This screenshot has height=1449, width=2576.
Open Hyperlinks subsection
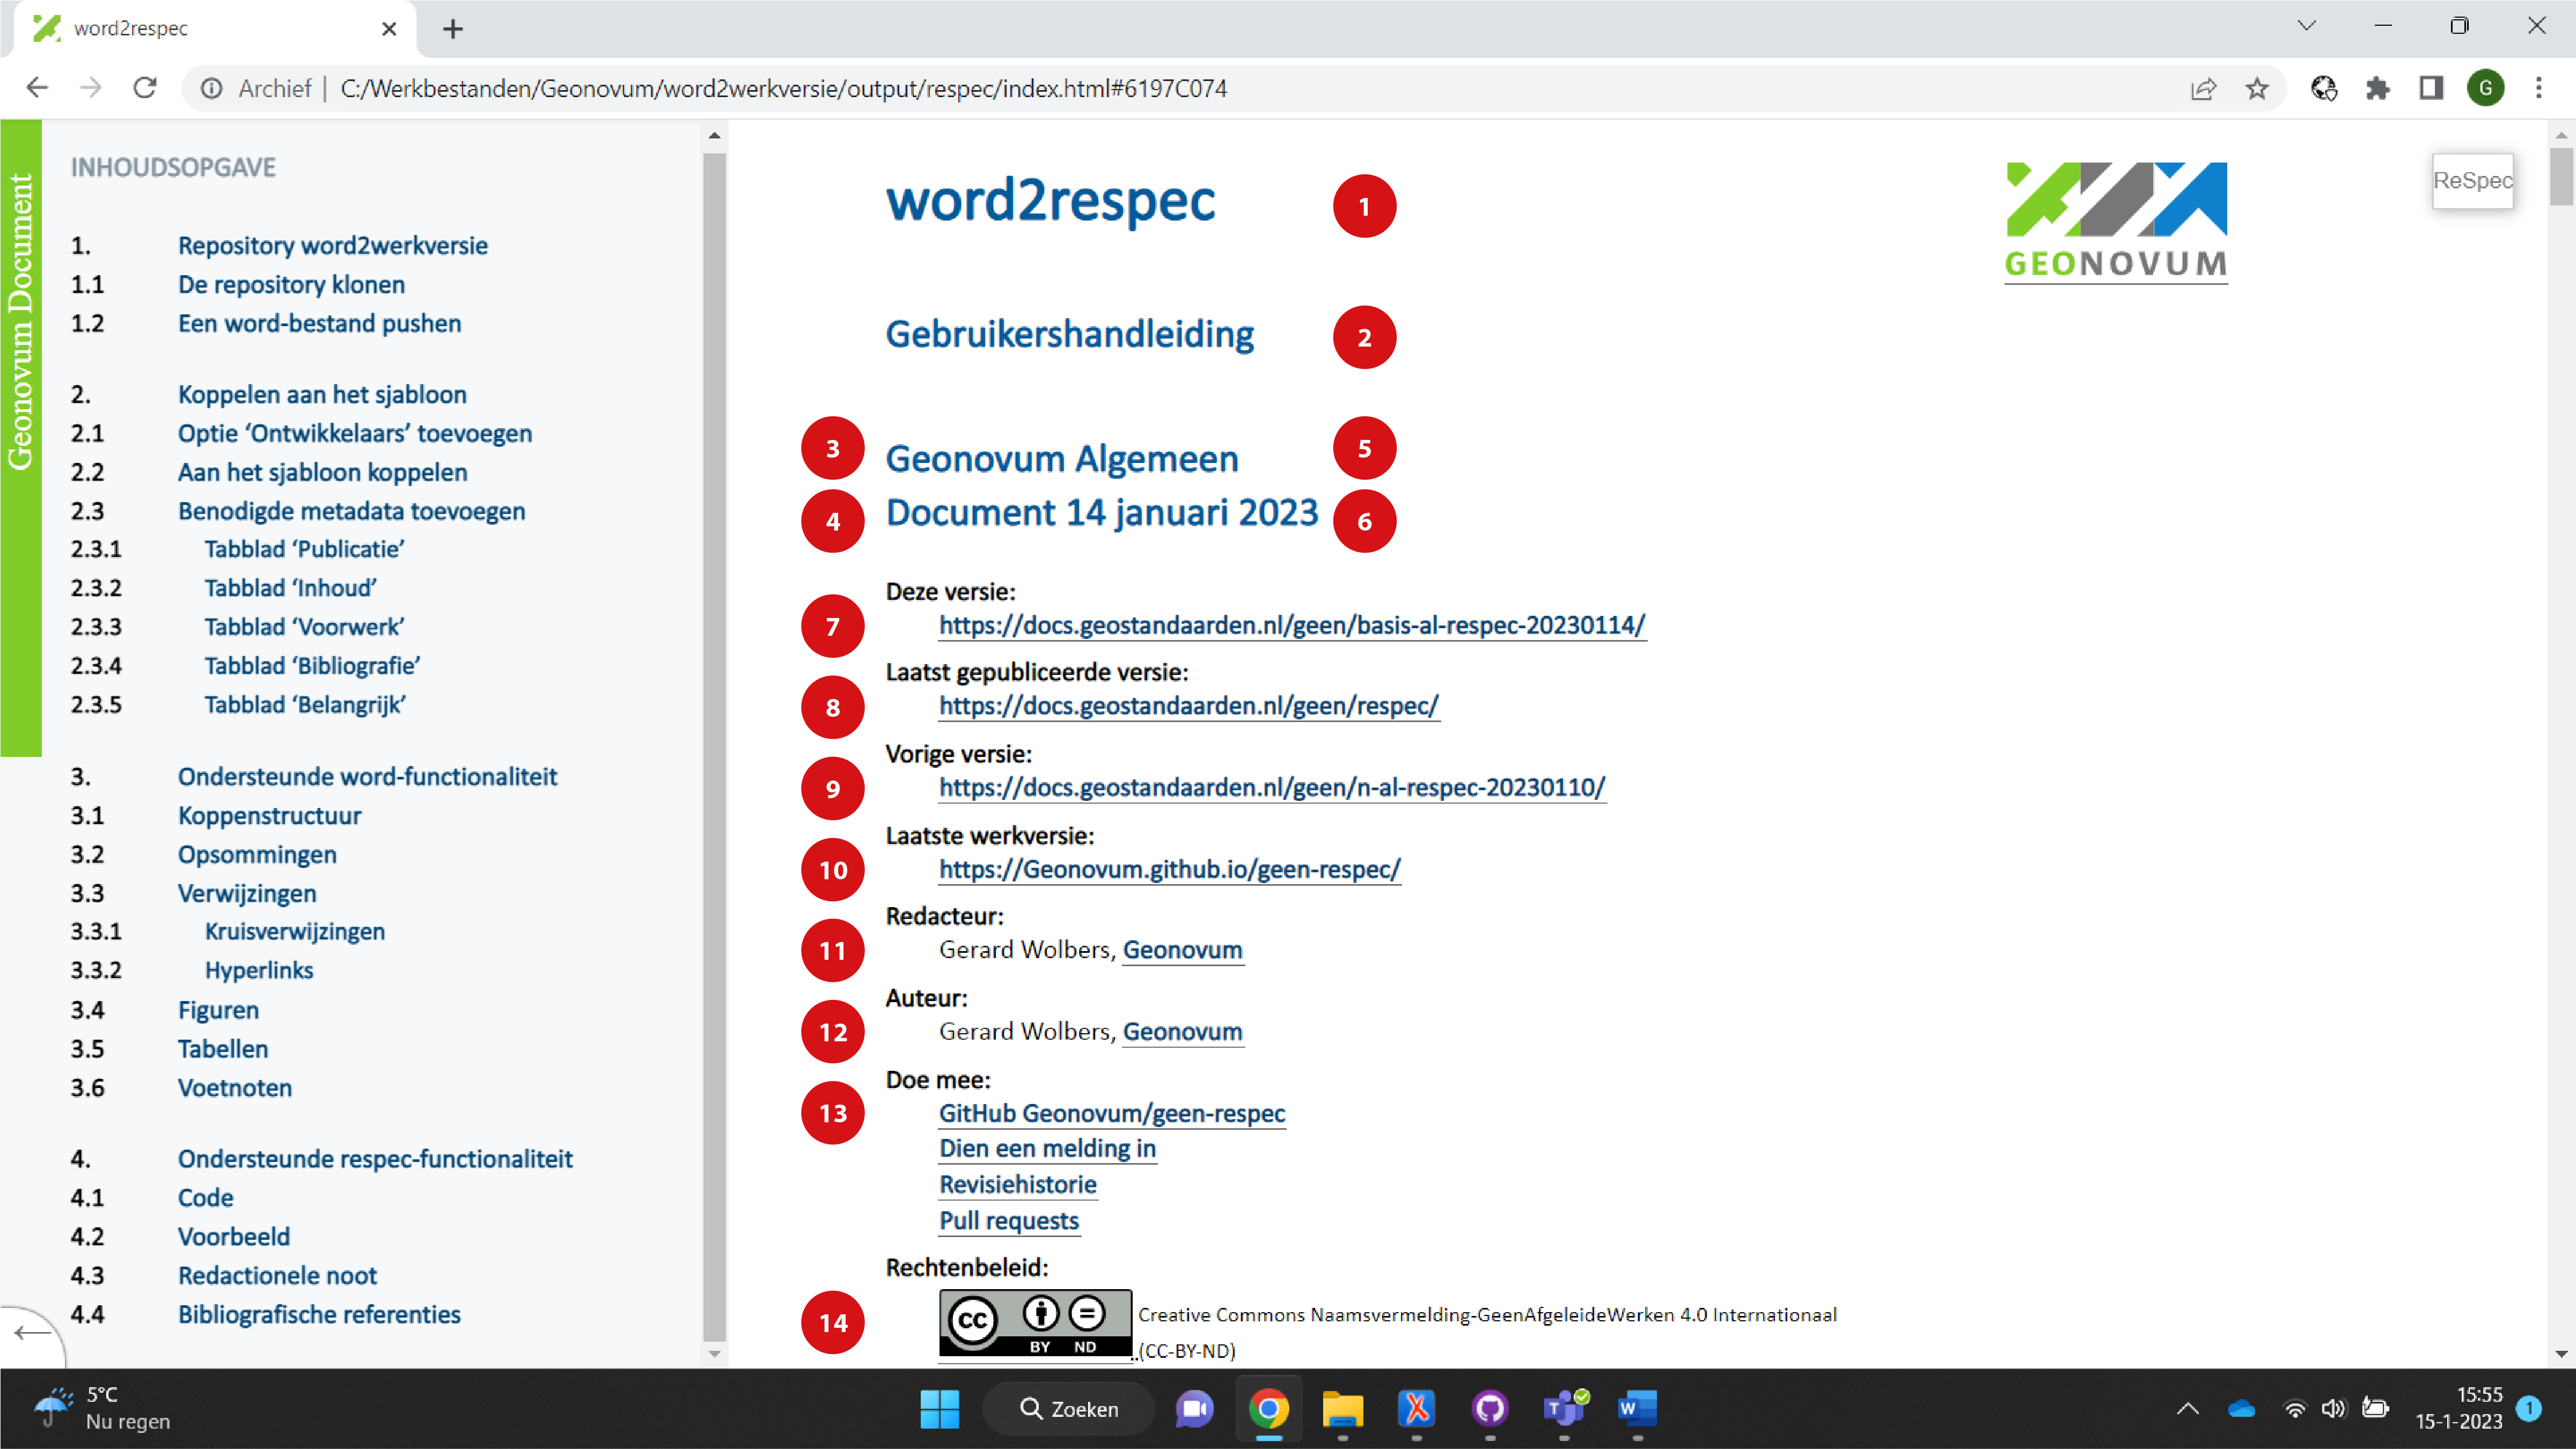[258, 971]
